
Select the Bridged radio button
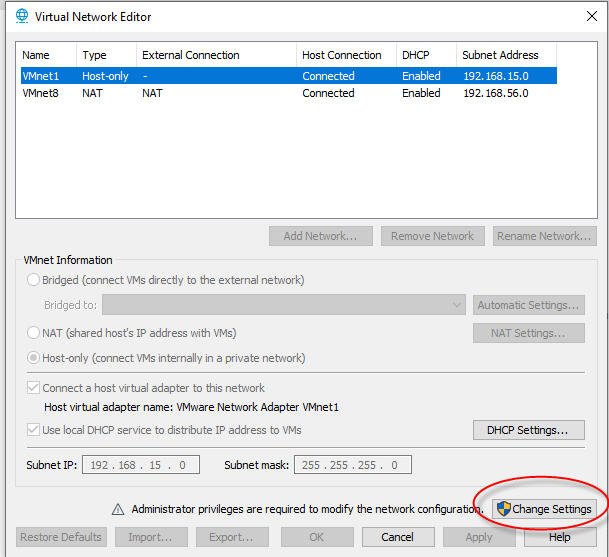pos(34,280)
